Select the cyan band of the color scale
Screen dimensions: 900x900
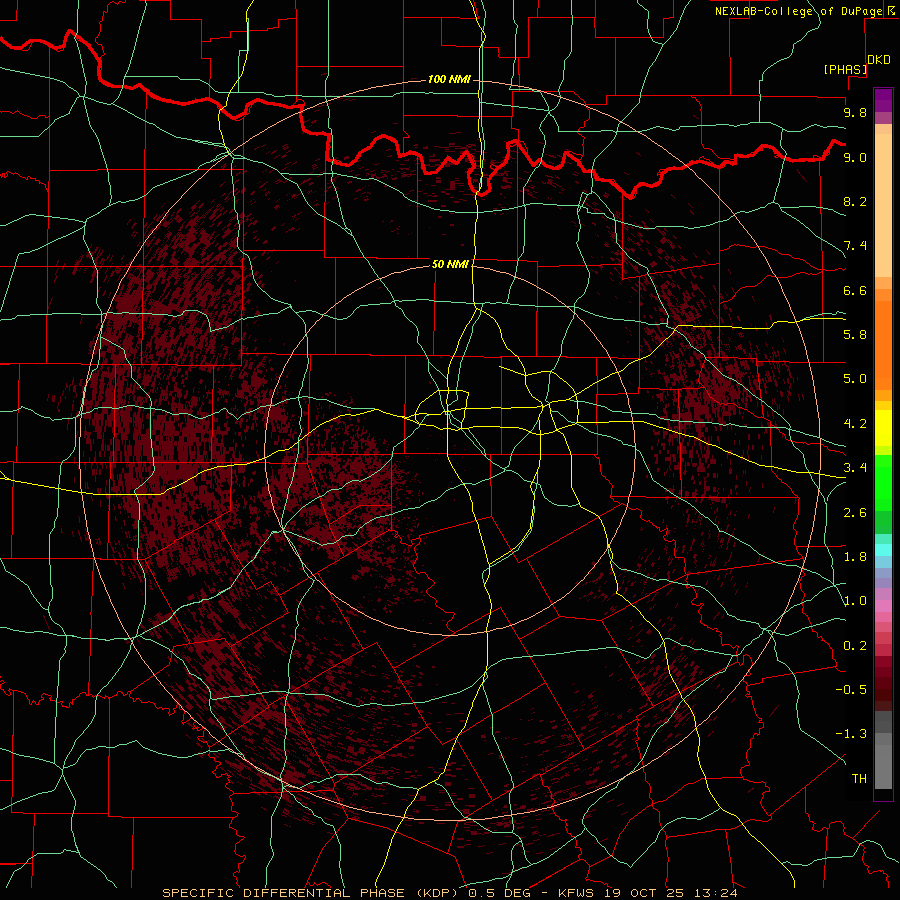pos(883,550)
